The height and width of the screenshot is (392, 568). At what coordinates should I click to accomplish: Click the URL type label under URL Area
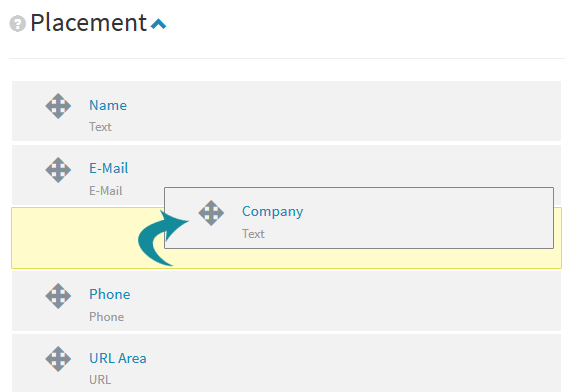[100, 380]
